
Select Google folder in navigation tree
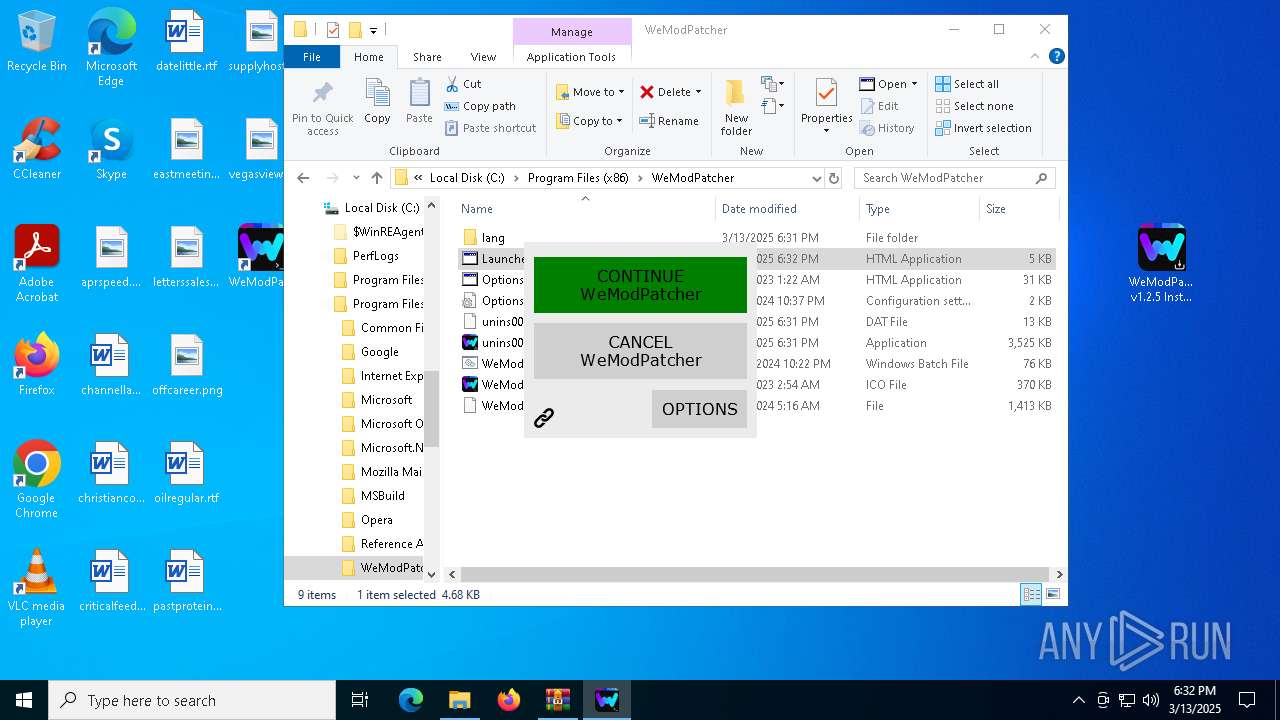tap(379, 352)
